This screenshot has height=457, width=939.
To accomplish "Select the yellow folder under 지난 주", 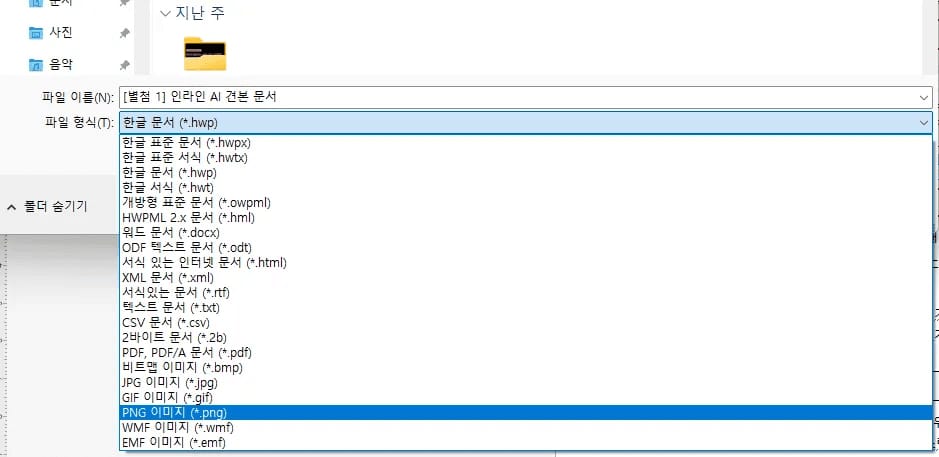I will click(205, 54).
